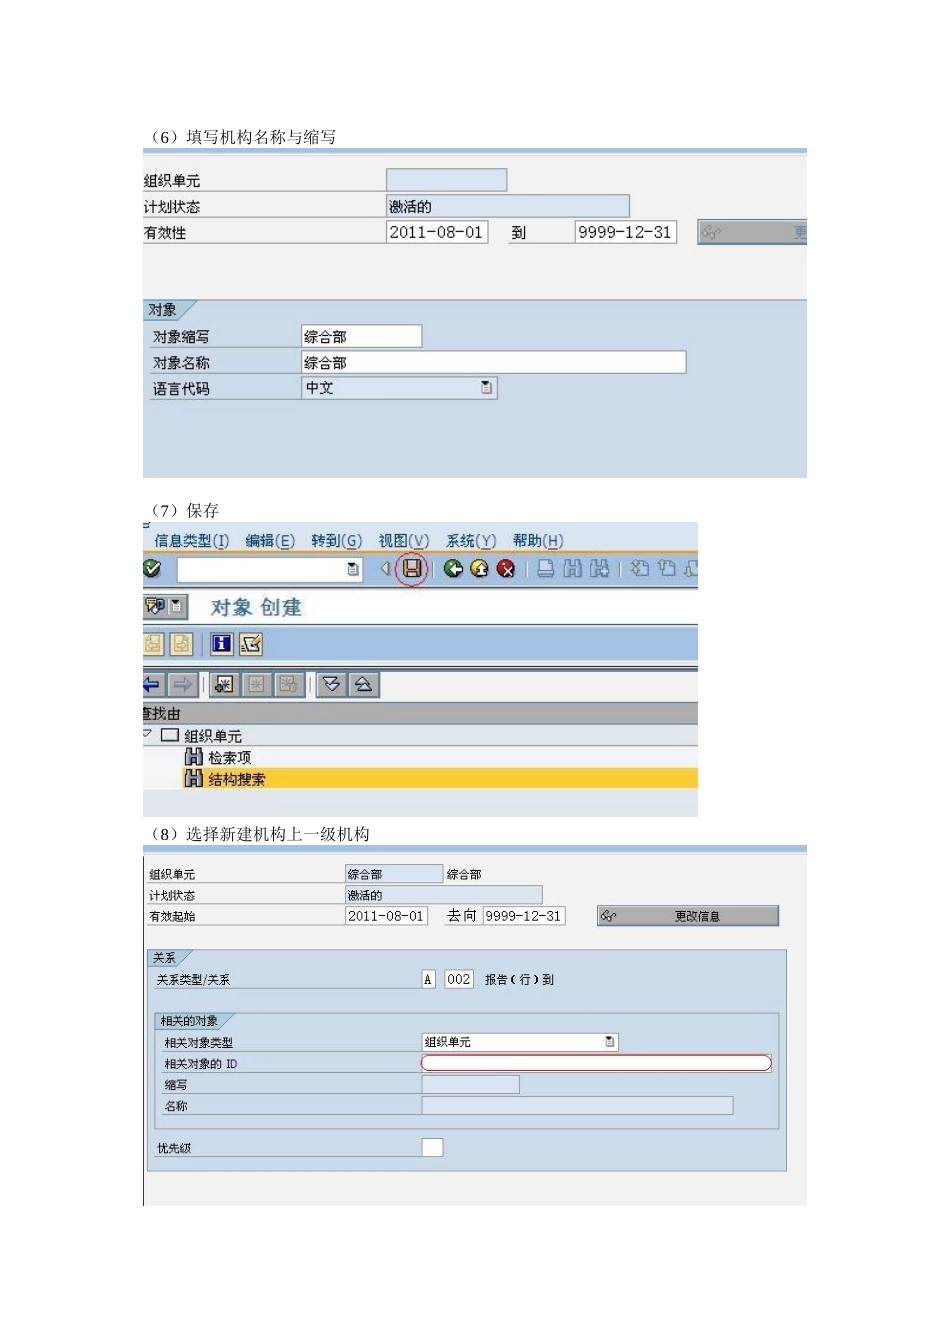950x1344 pixels.
Task: Click the text 报告(行)到
Action: click(x=519, y=980)
